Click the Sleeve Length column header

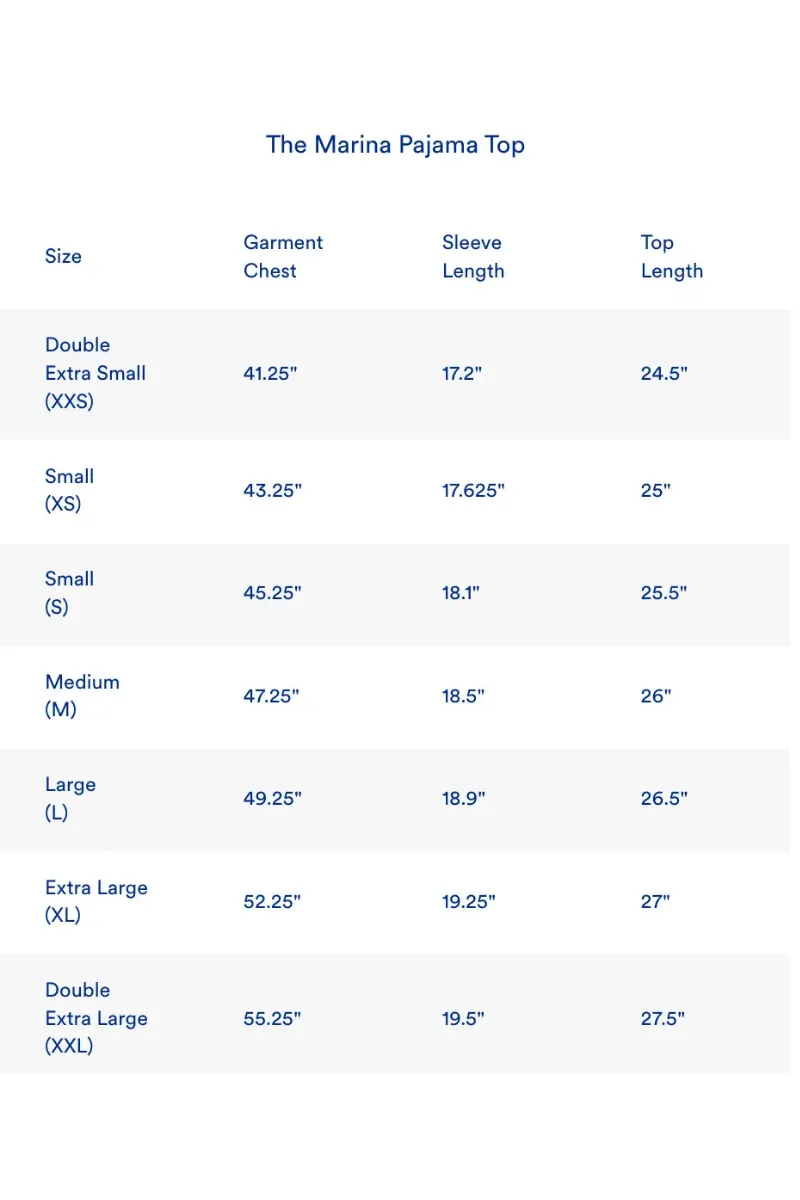click(473, 256)
